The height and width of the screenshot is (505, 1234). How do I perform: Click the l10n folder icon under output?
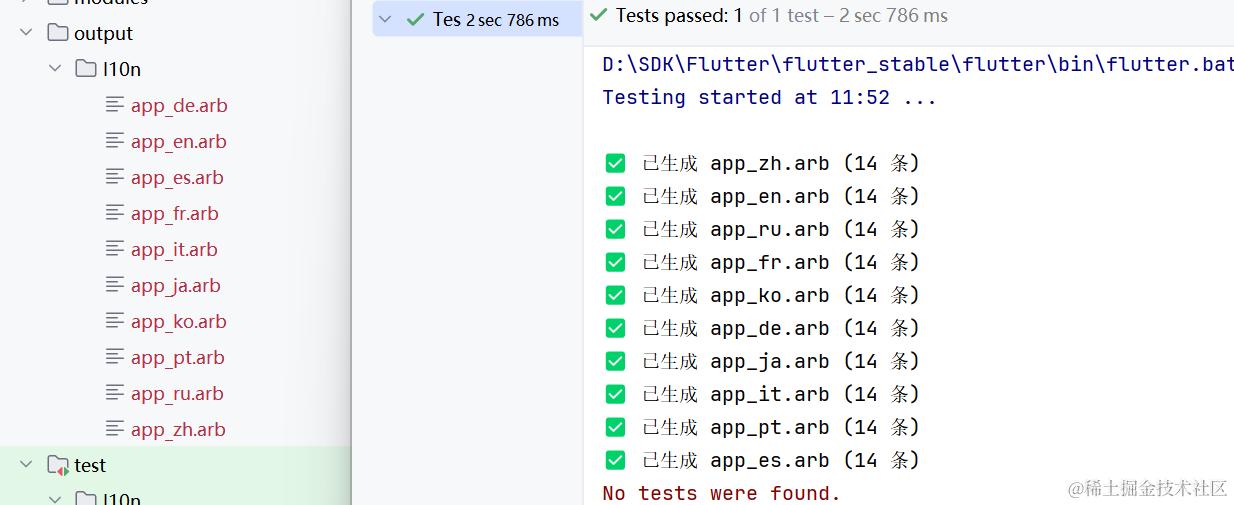(x=86, y=69)
